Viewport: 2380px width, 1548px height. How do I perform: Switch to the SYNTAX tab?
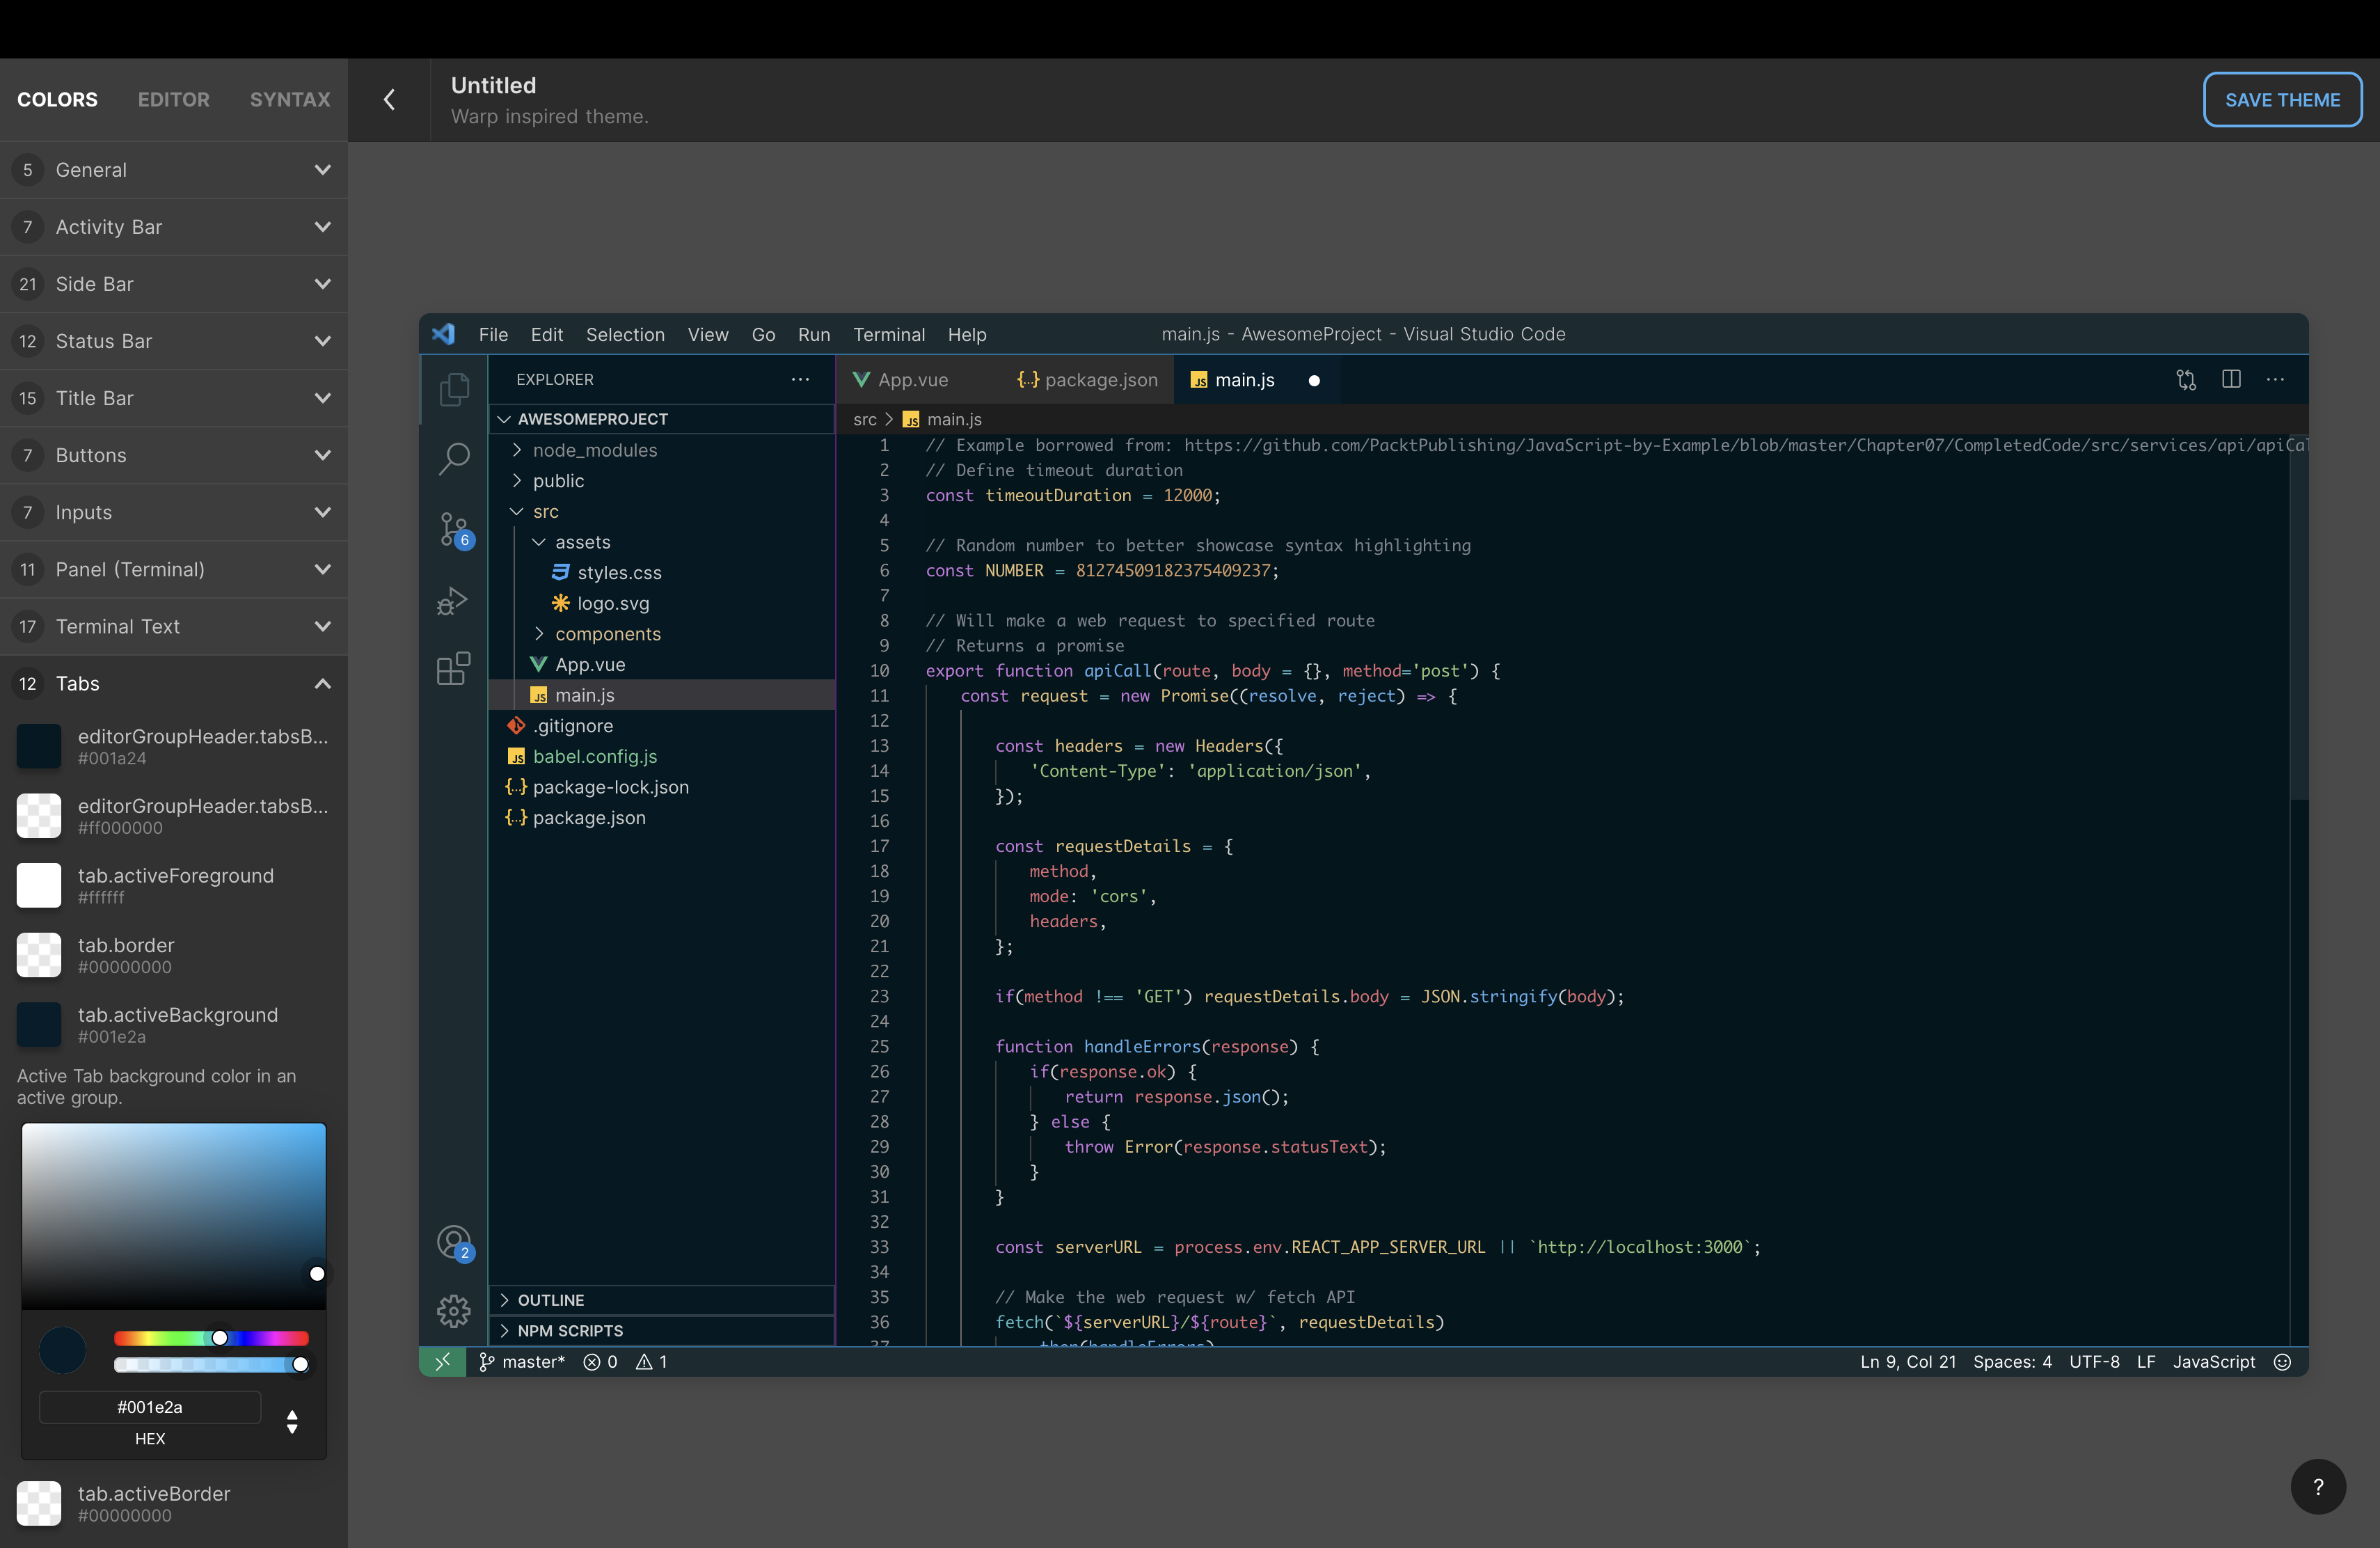click(x=290, y=100)
